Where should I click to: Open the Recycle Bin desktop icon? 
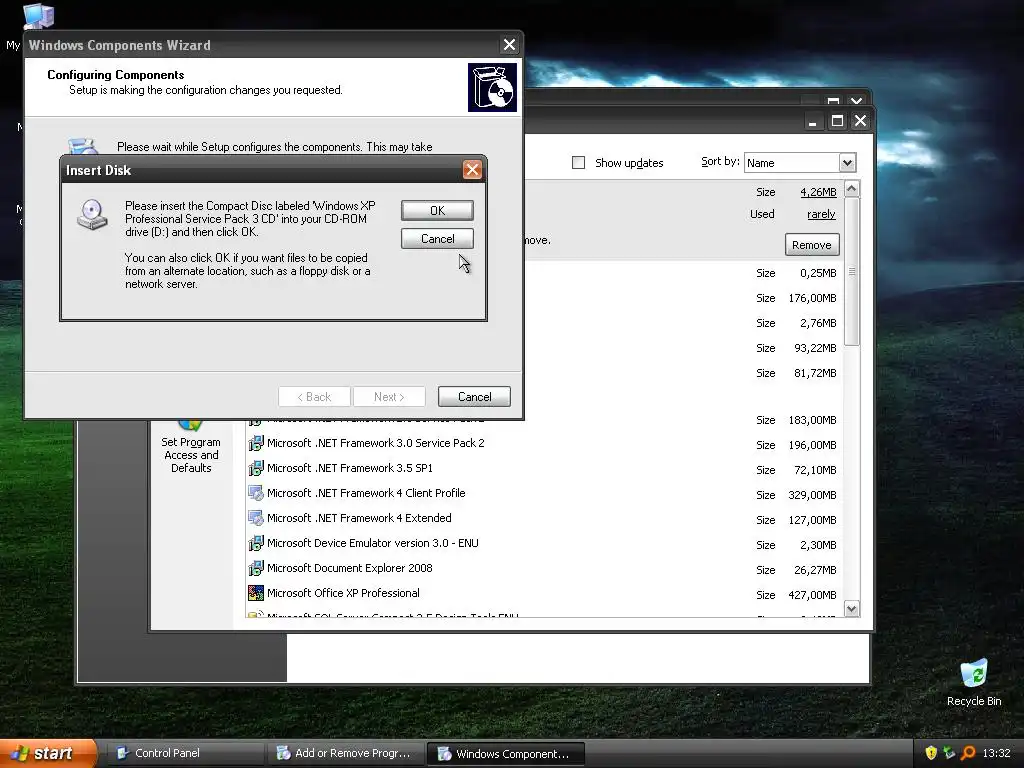click(974, 683)
